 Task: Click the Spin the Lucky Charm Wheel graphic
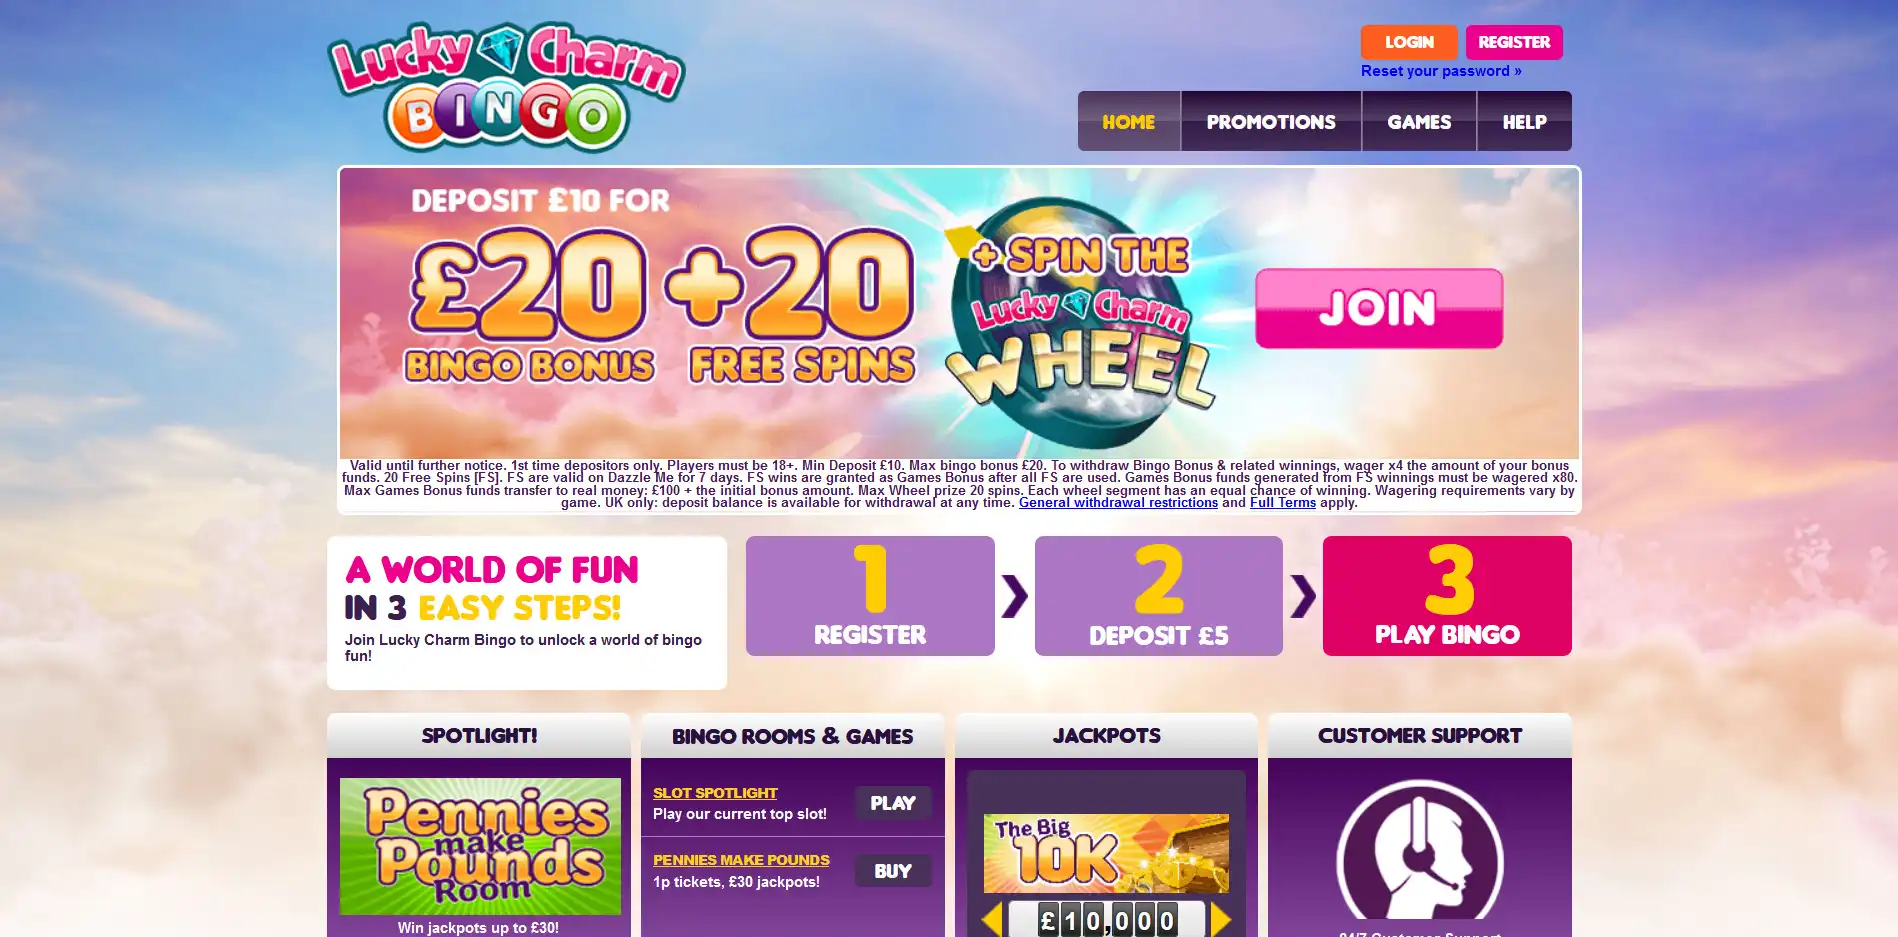click(1081, 318)
